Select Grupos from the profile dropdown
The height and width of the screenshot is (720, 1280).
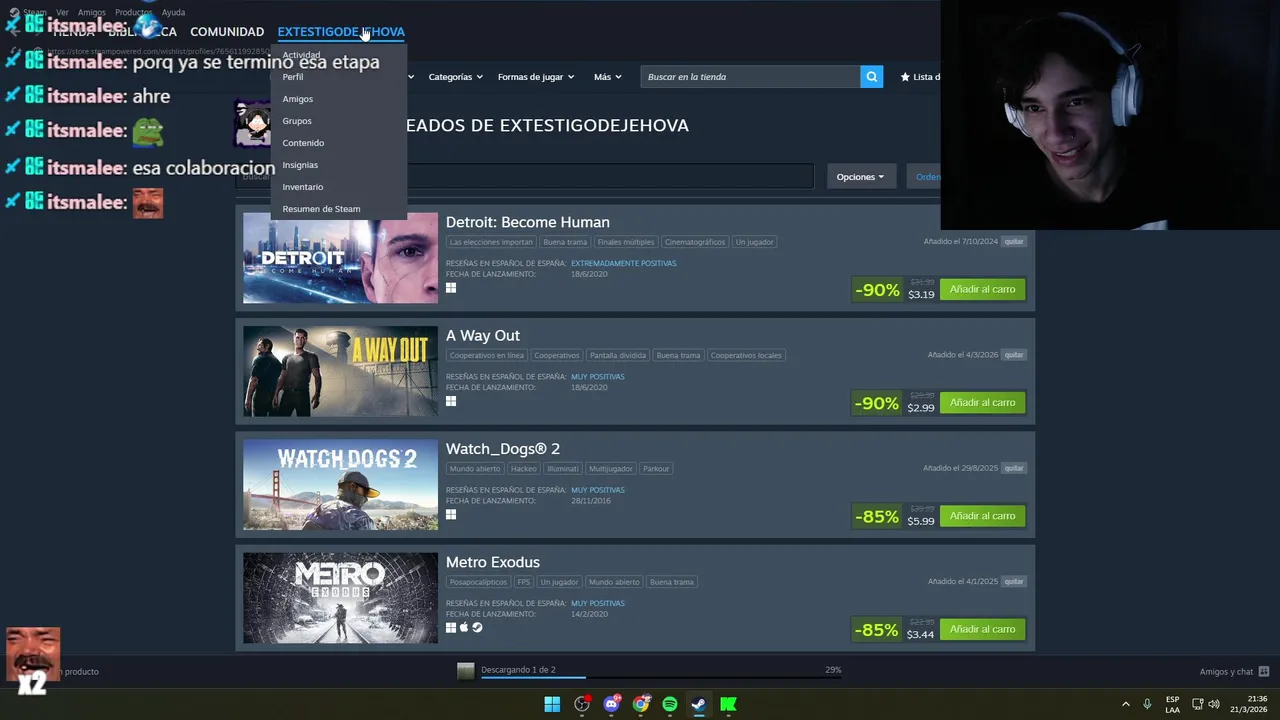pos(297,121)
